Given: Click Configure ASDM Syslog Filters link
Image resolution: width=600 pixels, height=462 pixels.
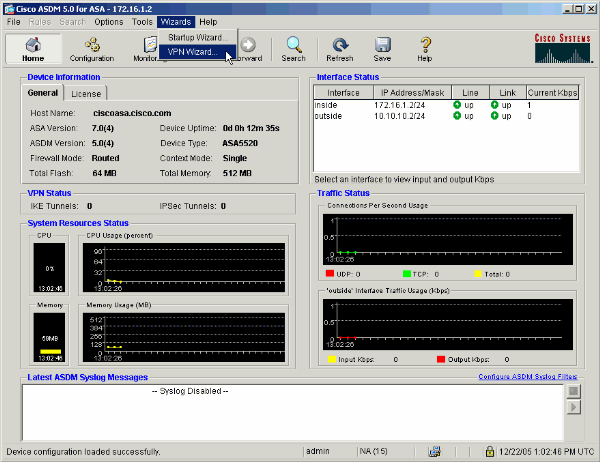Looking at the screenshot, I should point(528,377).
